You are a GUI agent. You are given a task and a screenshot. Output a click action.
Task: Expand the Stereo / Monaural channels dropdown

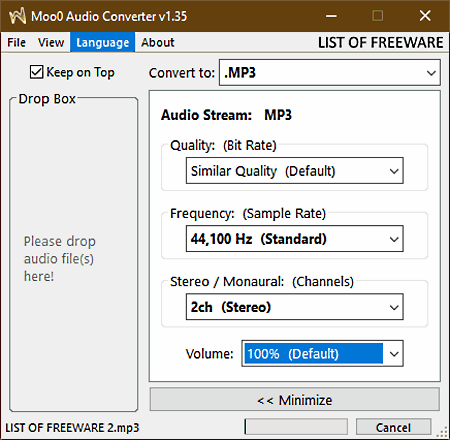(295, 307)
